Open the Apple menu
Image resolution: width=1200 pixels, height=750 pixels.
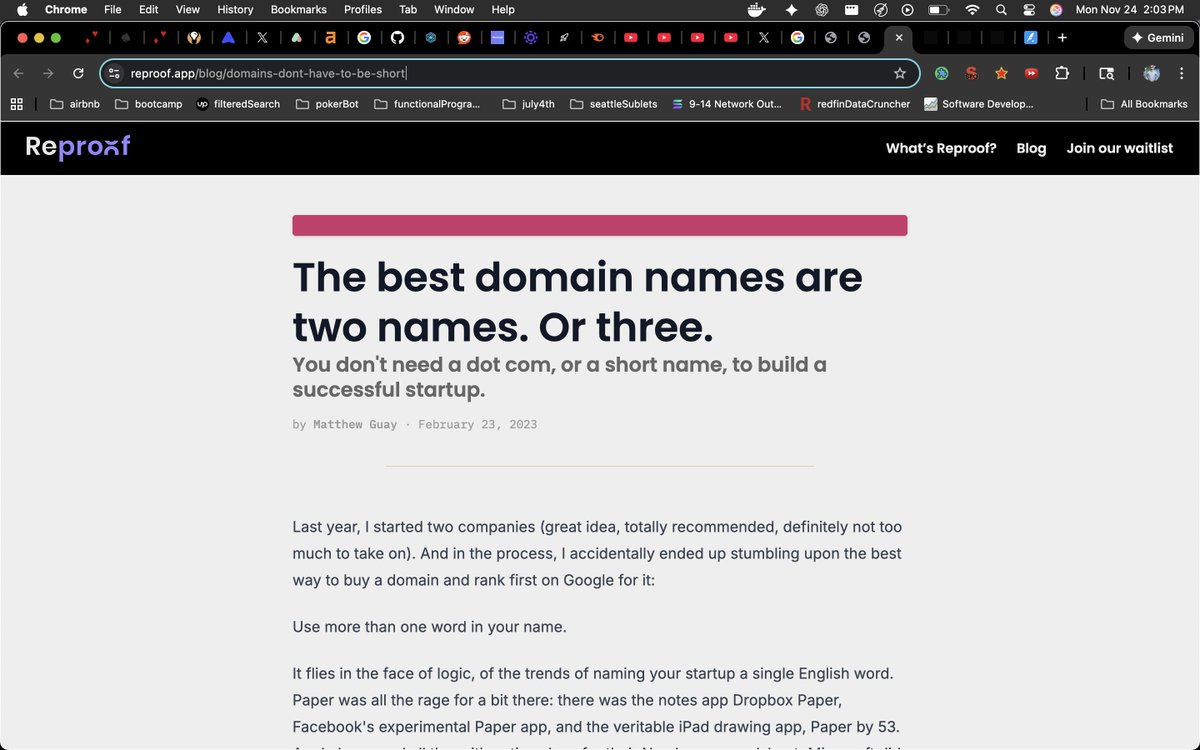point(21,9)
